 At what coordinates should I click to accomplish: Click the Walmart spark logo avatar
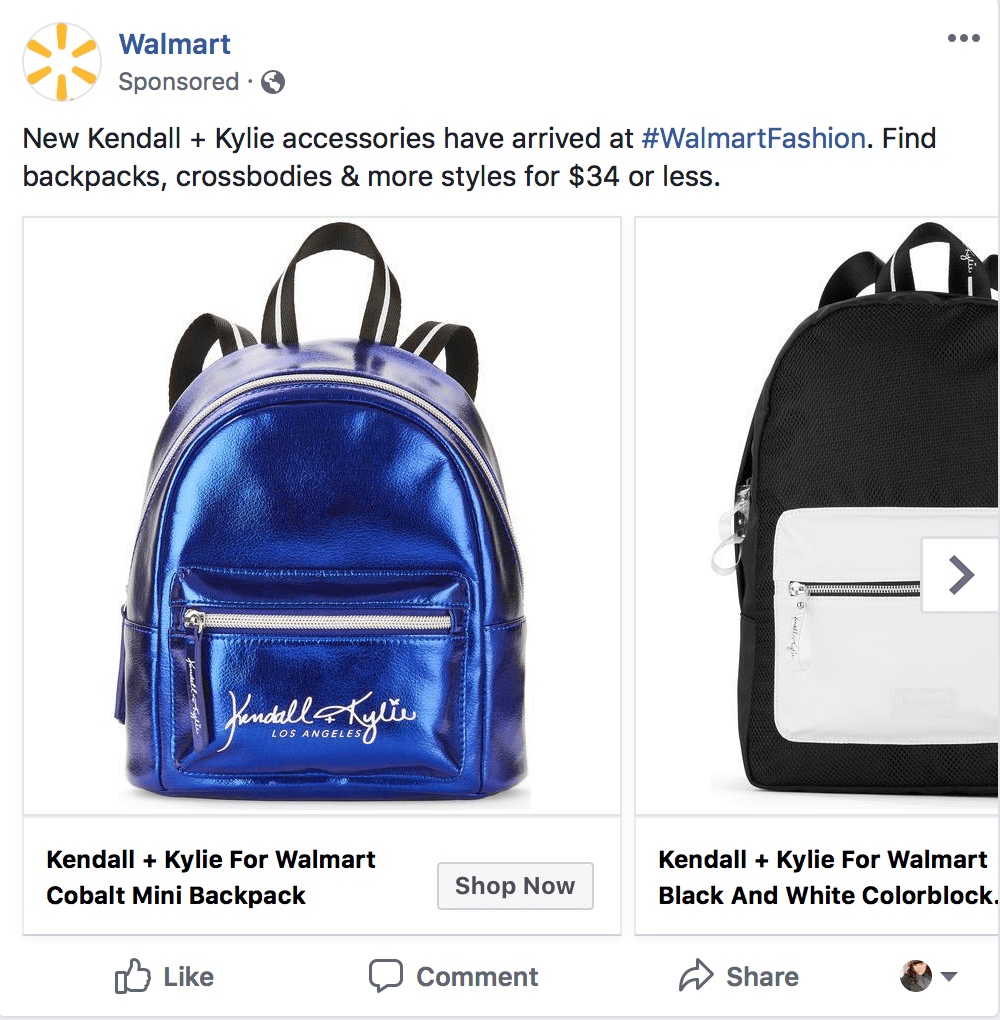(62, 62)
